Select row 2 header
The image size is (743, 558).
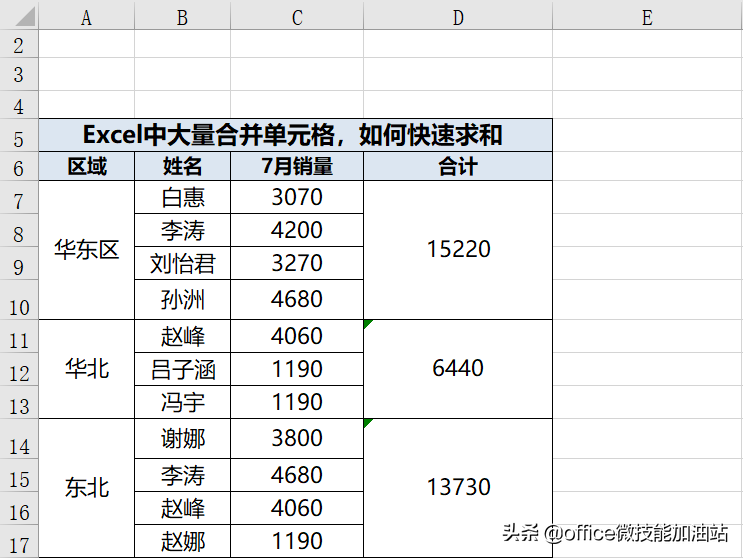(19, 45)
